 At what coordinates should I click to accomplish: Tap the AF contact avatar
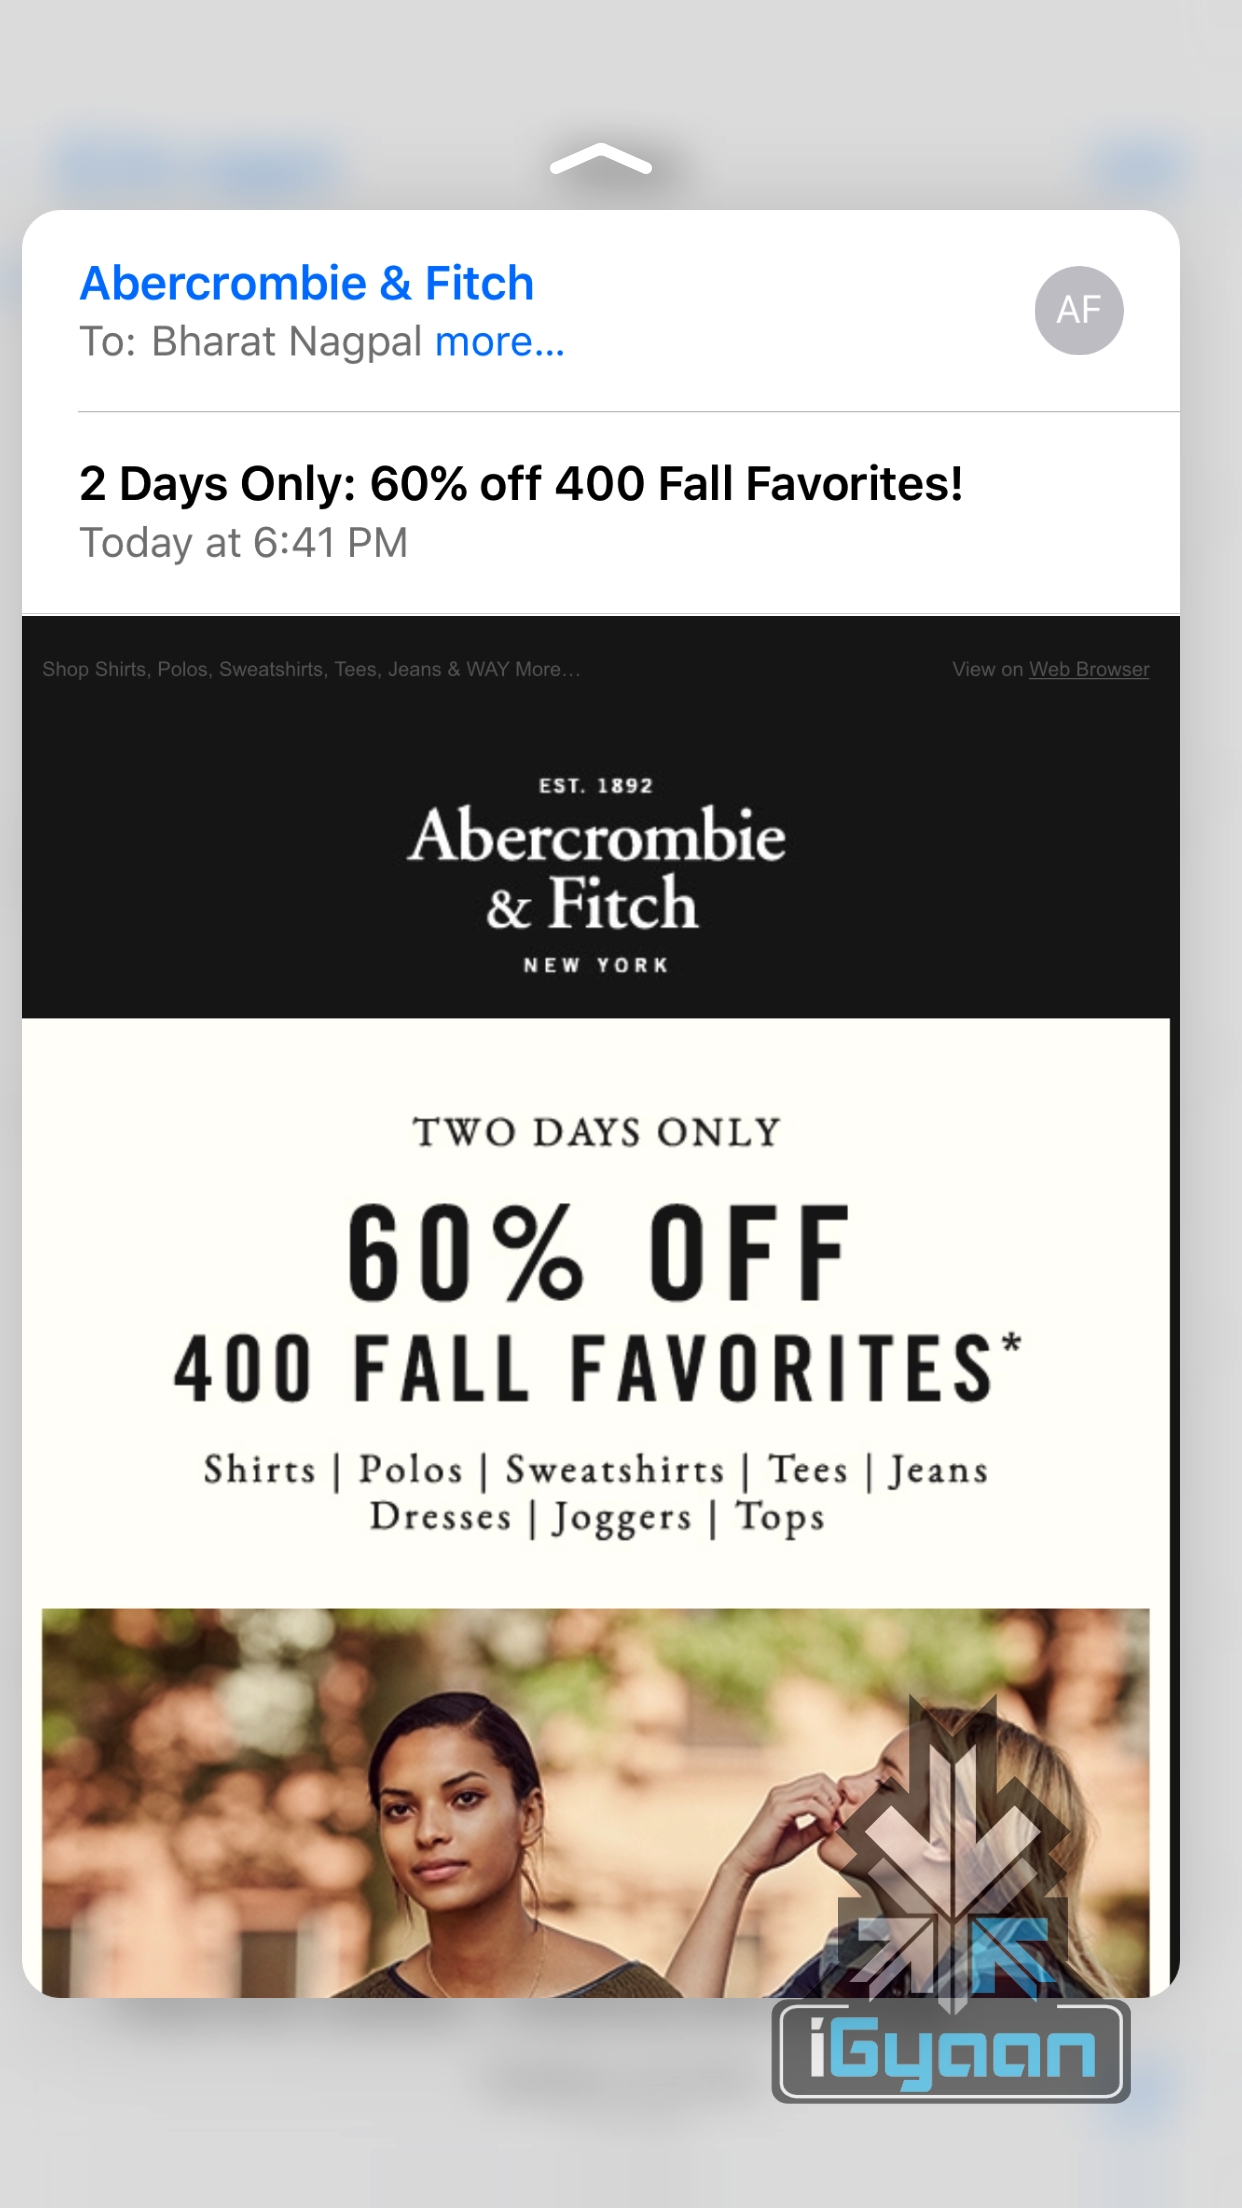1078,310
